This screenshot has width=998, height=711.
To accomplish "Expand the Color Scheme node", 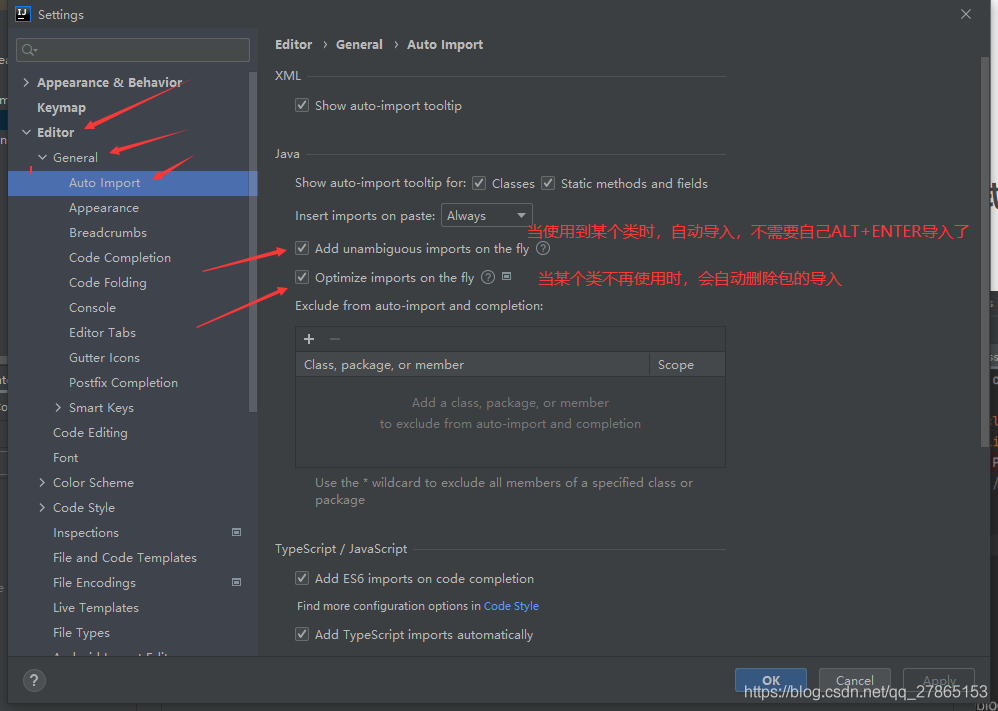I will tap(42, 482).
